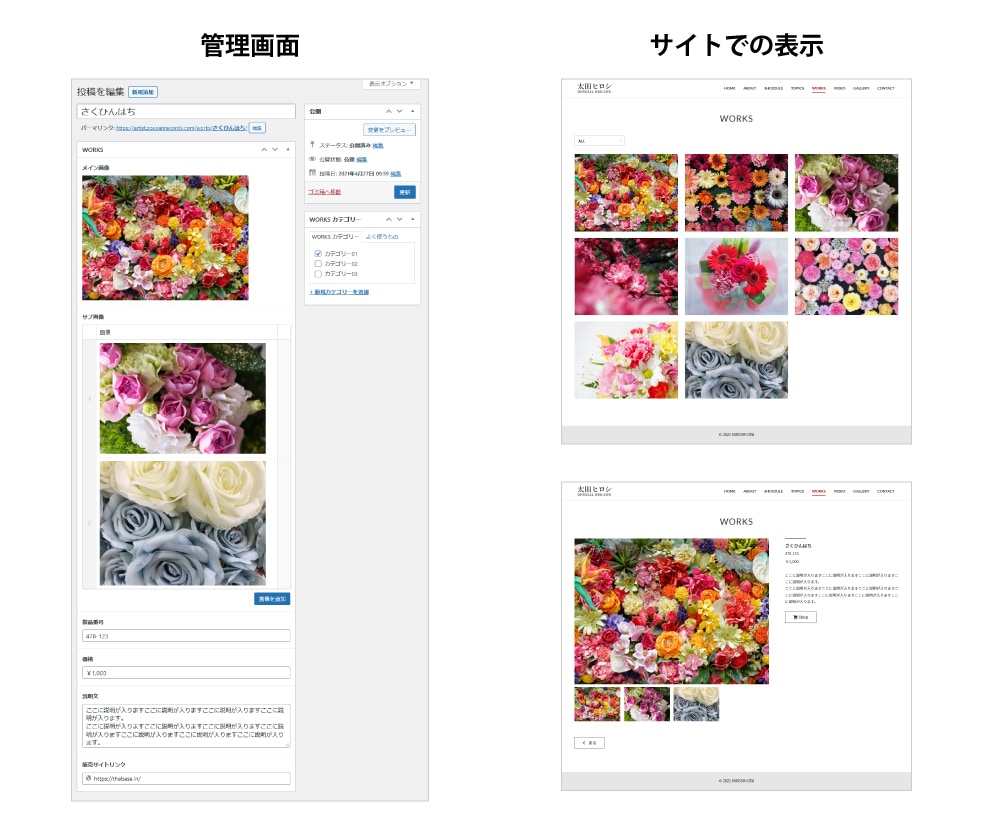Image resolution: width=1000 pixels, height=820 pixels.
Task: Move the WORKS カテゴリー panel up
Action: (x=388, y=219)
